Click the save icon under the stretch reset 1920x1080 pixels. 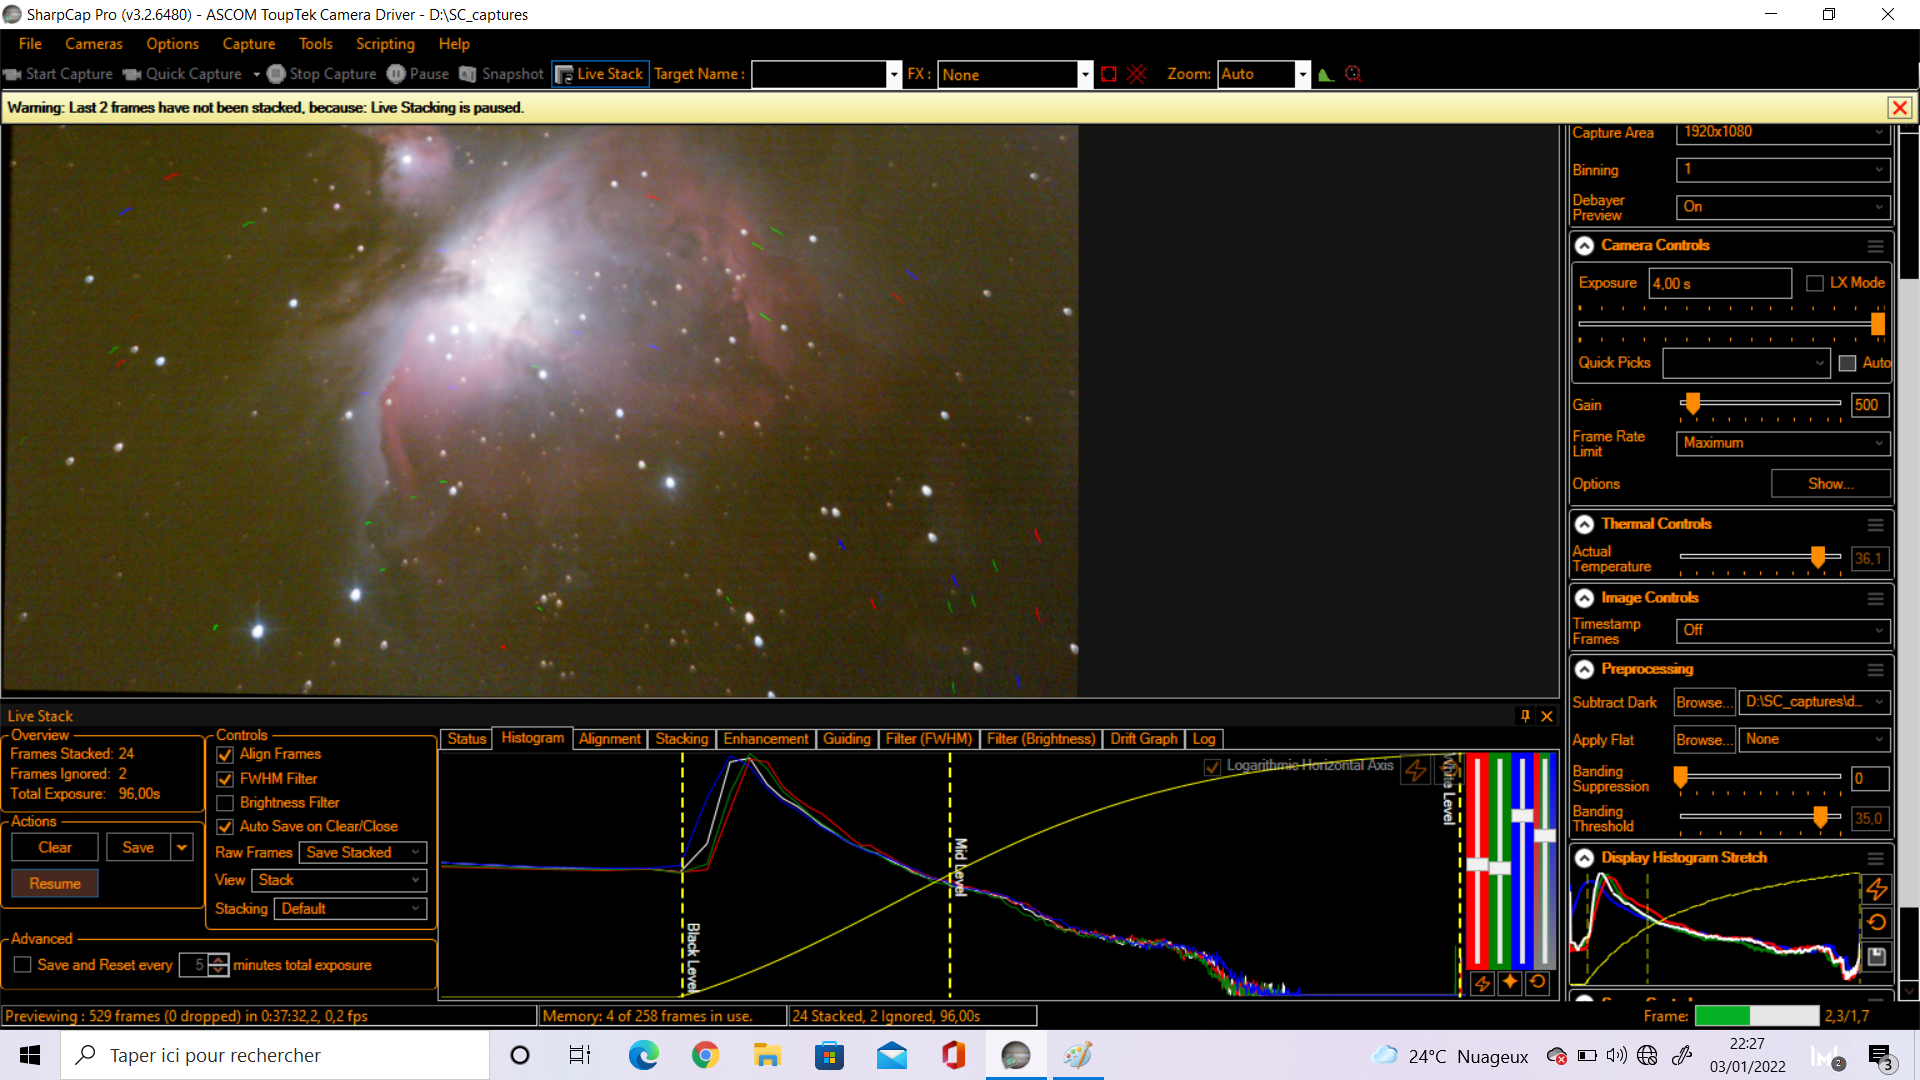1876,957
